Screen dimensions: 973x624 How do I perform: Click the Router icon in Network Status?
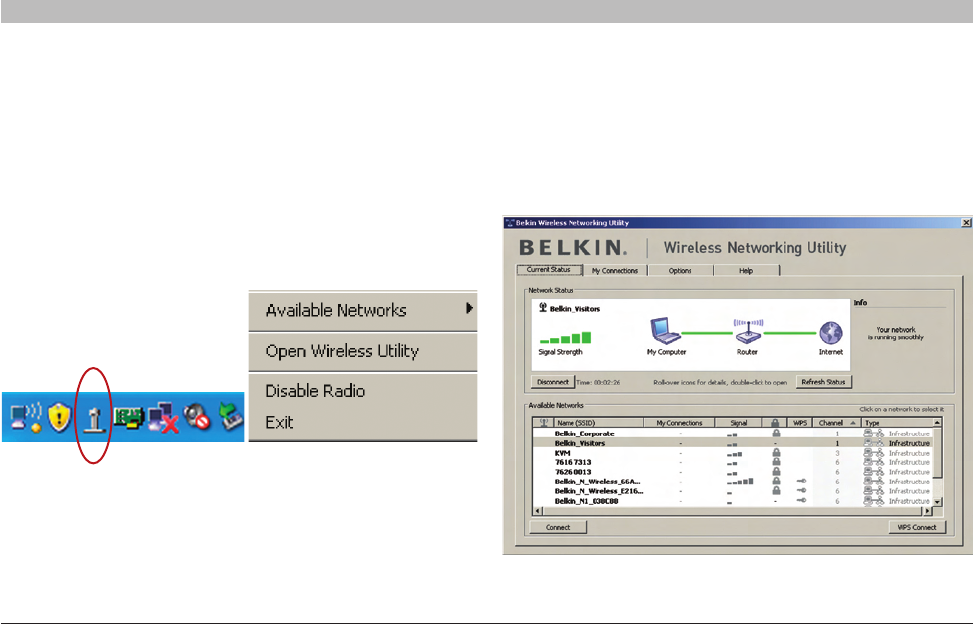click(x=748, y=332)
